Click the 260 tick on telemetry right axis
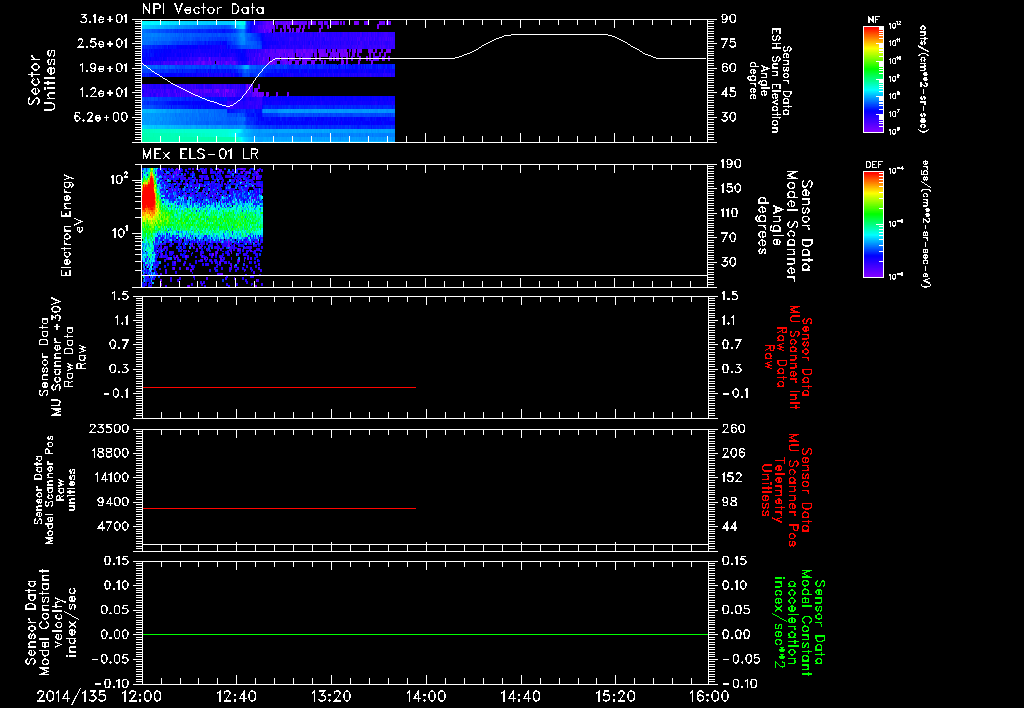Screen dimensions: 1024x708 [x=732, y=428]
